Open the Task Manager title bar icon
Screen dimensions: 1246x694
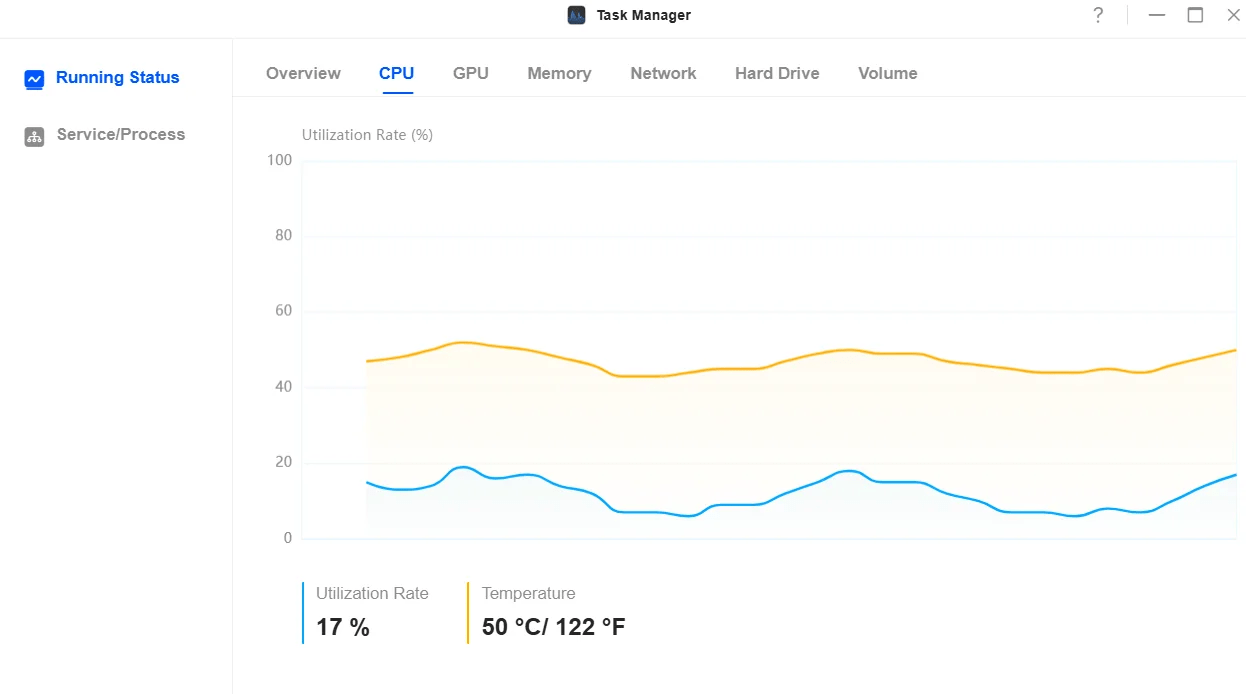click(x=575, y=15)
